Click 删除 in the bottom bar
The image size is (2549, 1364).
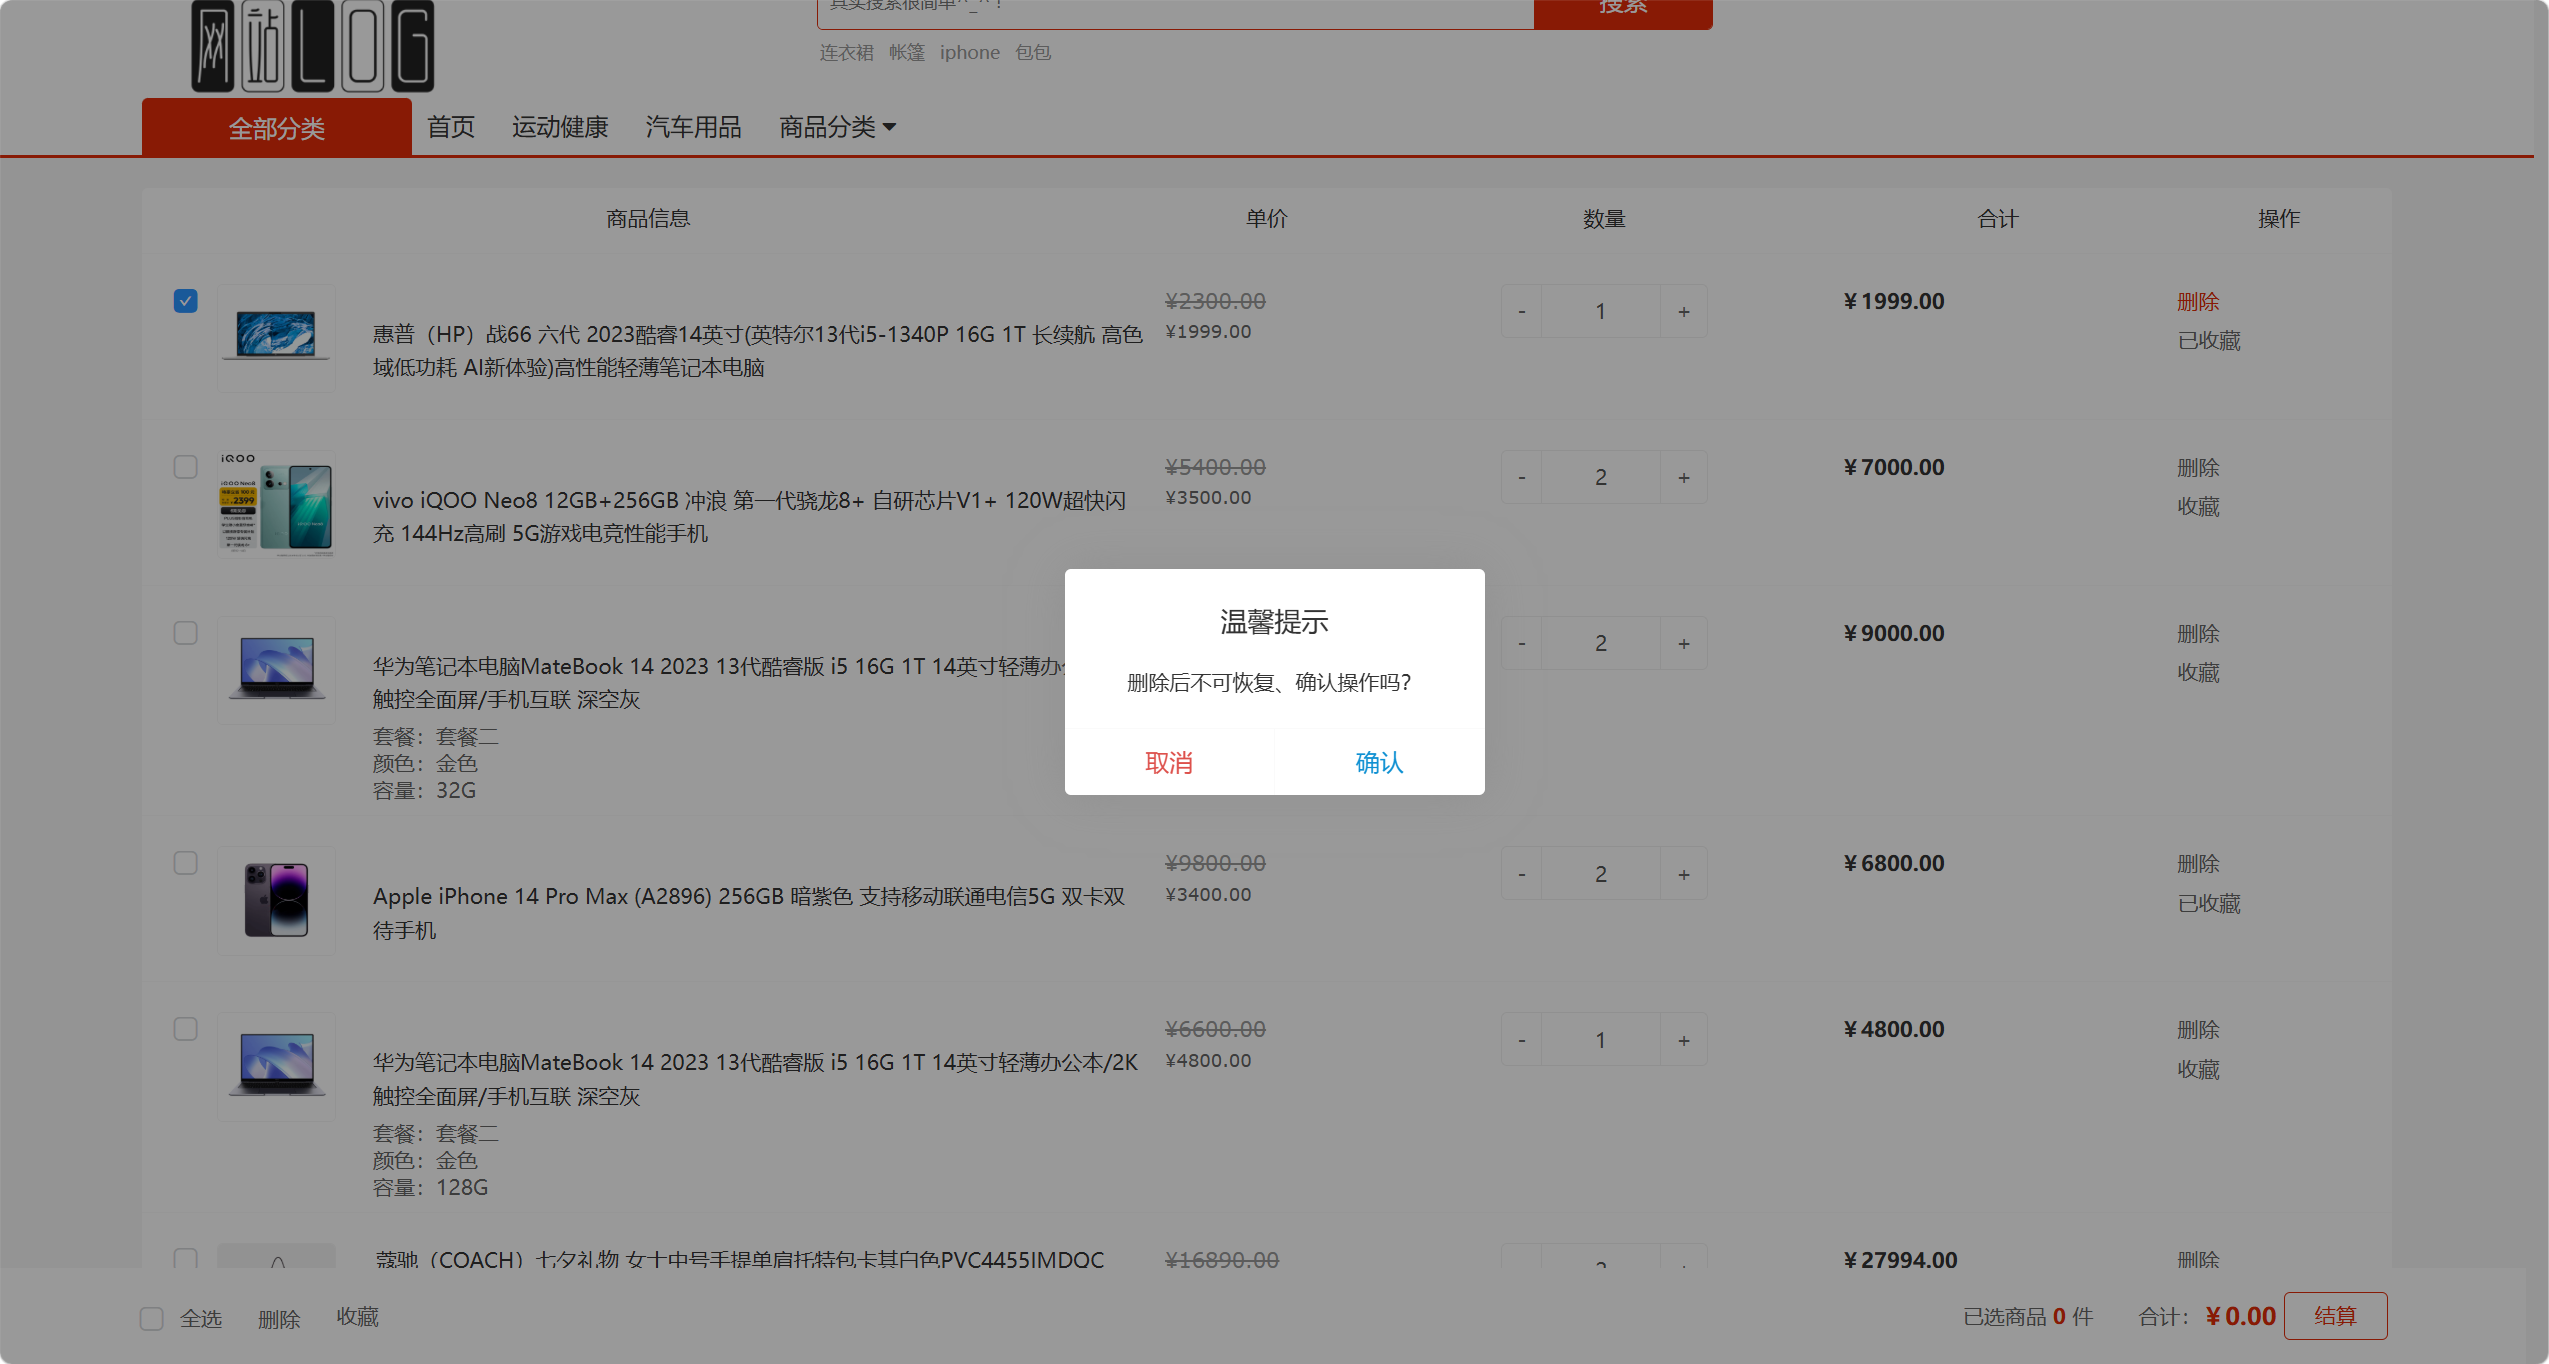click(x=279, y=1319)
